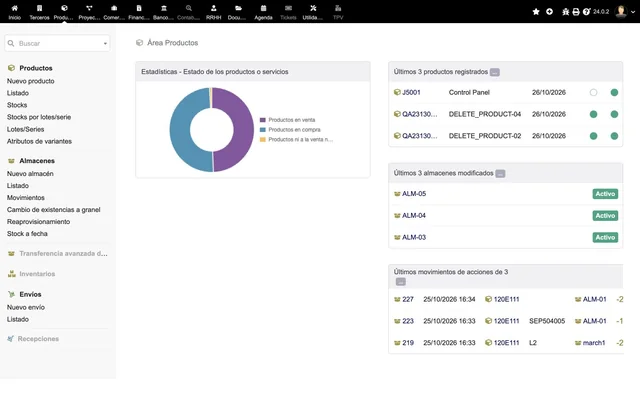The height and width of the screenshot is (400, 640).
Task: Open the search box dropdown arrow
Action: (x=105, y=43)
